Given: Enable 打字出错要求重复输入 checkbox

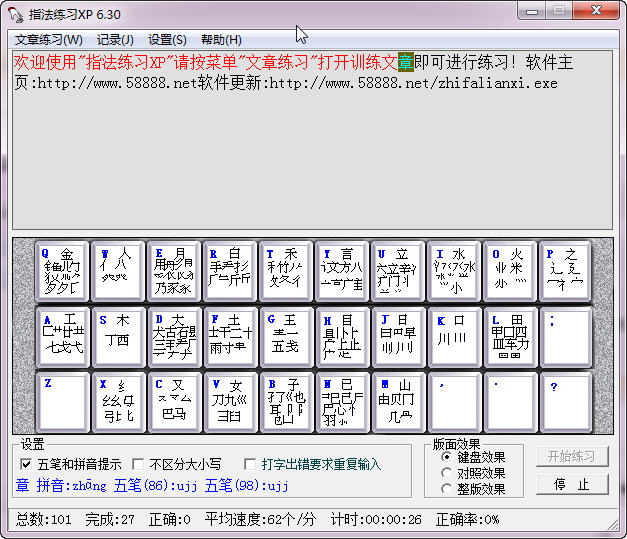Looking at the screenshot, I should [250, 464].
